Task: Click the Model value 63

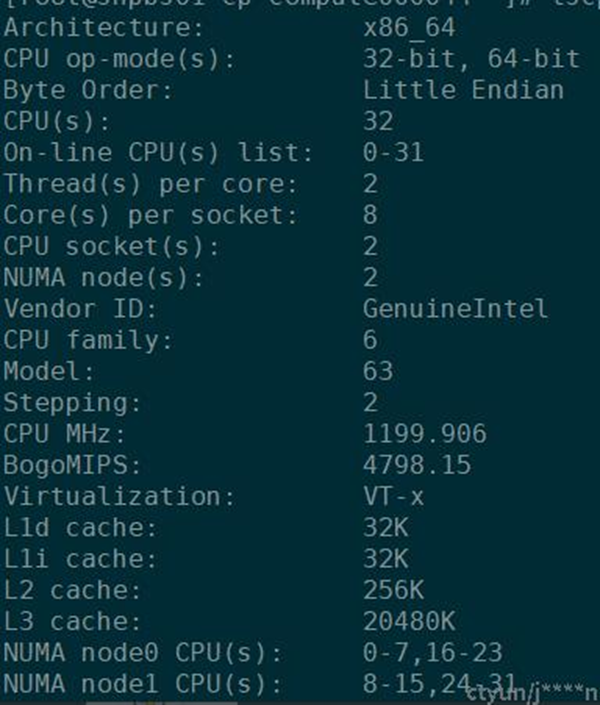Action: 378,371
